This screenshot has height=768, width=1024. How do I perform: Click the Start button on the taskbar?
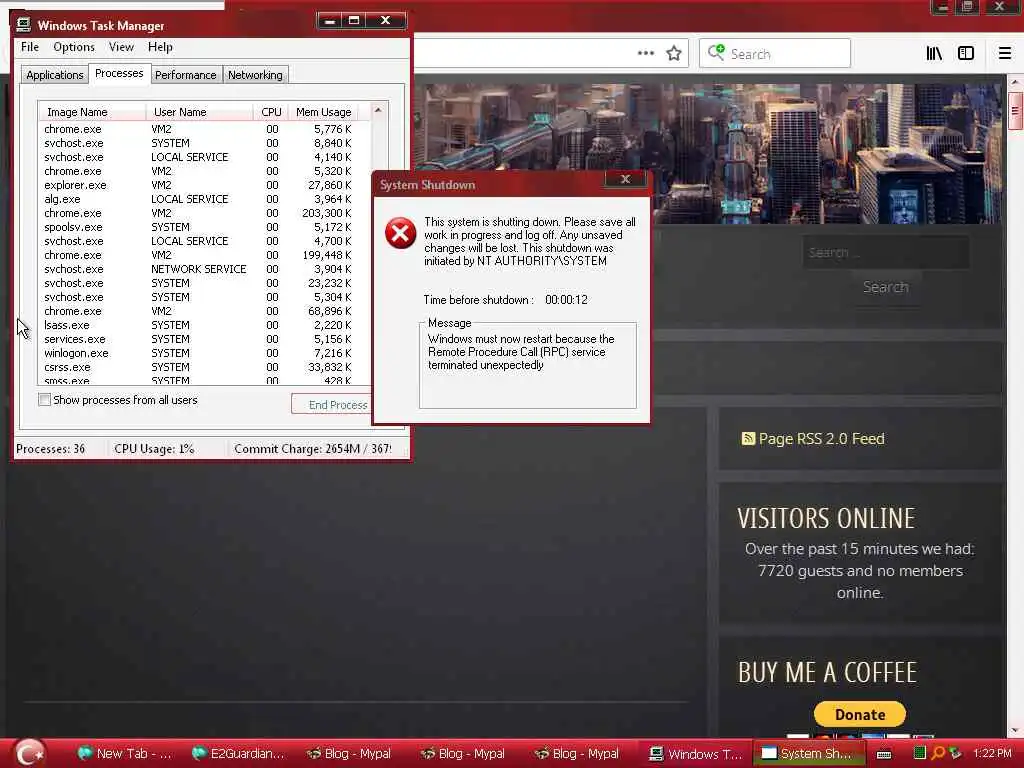[x=29, y=753]
